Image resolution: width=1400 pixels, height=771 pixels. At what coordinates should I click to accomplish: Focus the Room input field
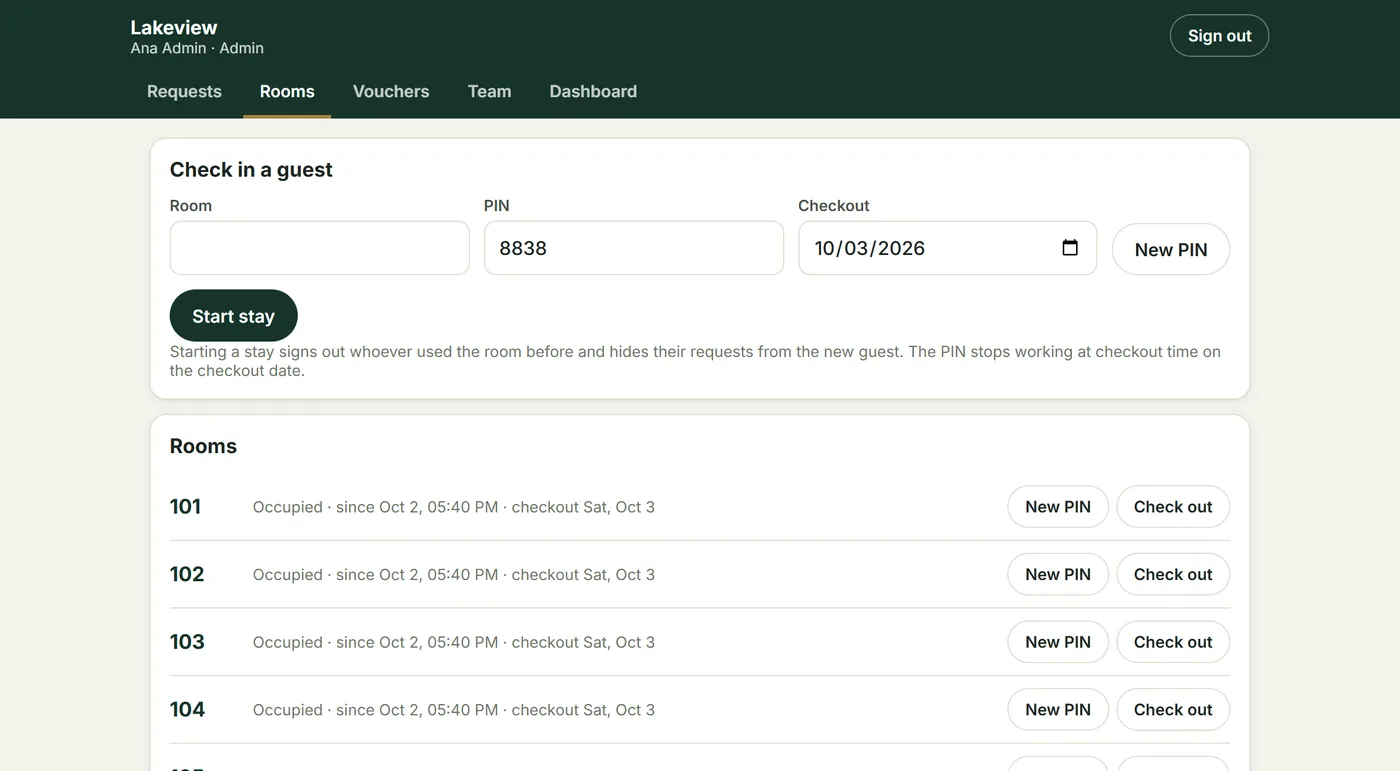tap(319, 248)
